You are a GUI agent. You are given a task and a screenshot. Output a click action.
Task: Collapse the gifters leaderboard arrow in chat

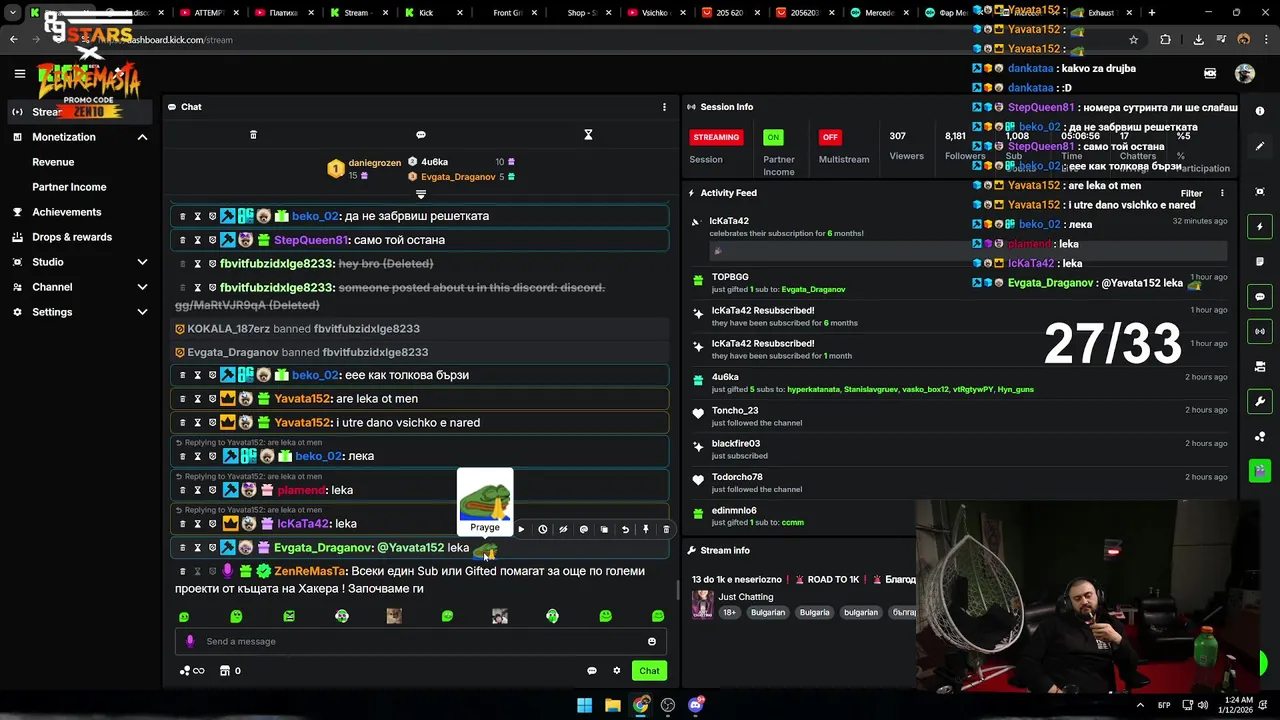tap(421, 194)
